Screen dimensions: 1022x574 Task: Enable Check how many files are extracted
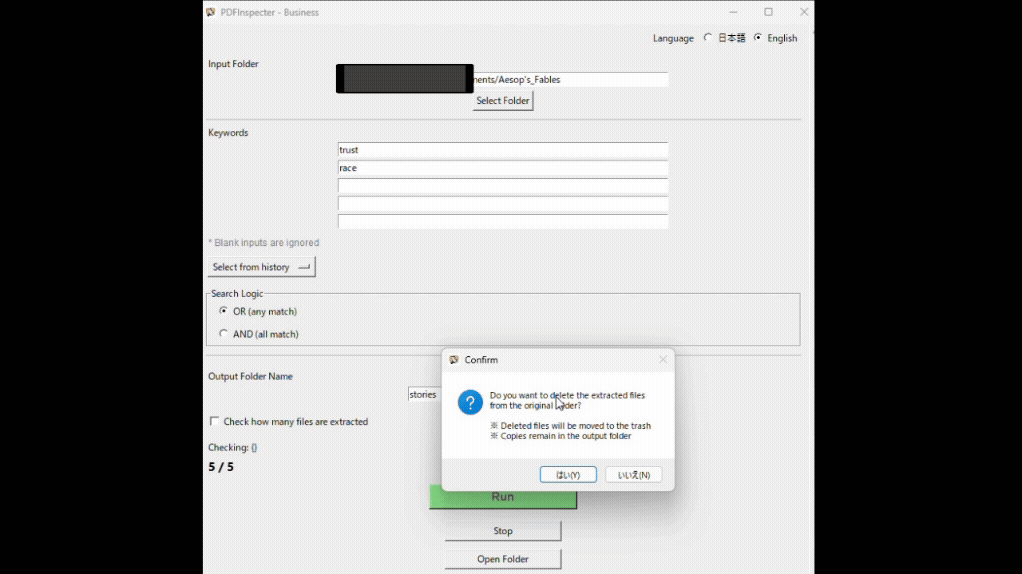tap(214, 422)
